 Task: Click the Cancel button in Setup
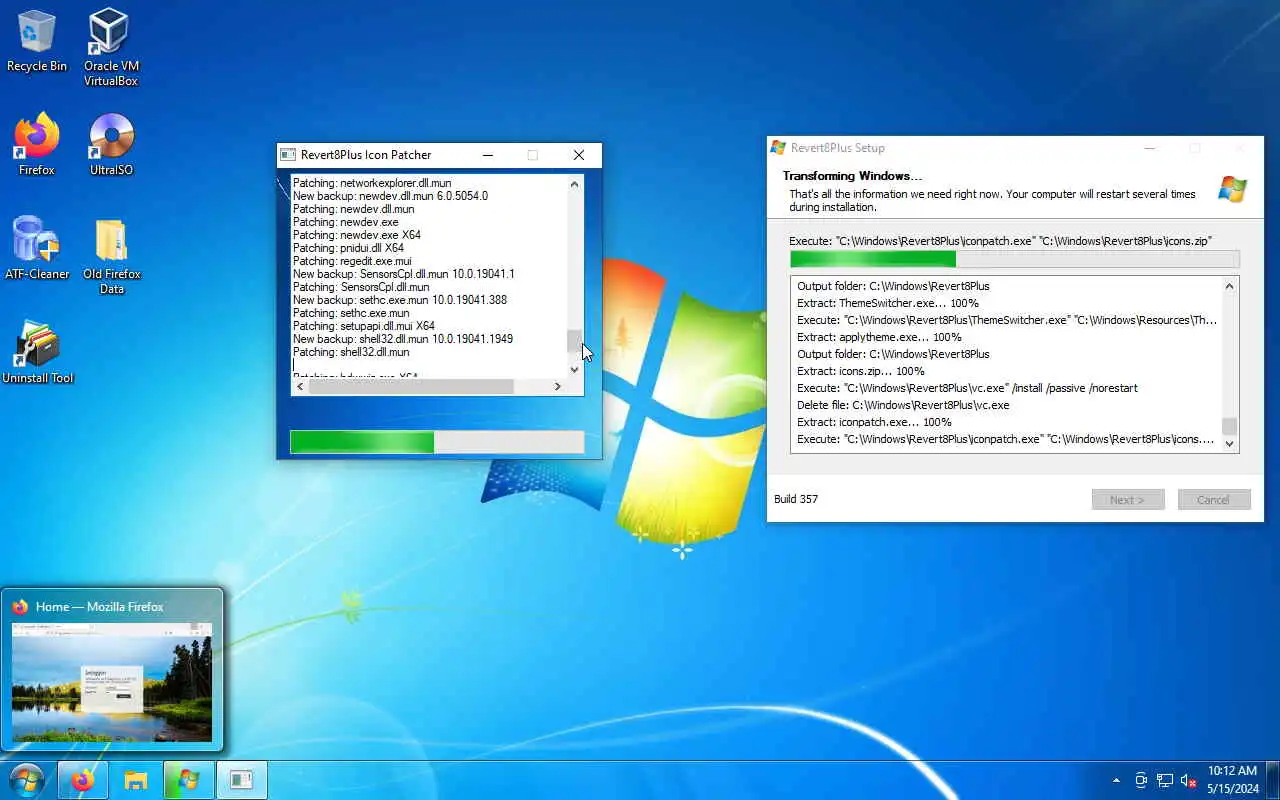click(x=1214, y=500)
